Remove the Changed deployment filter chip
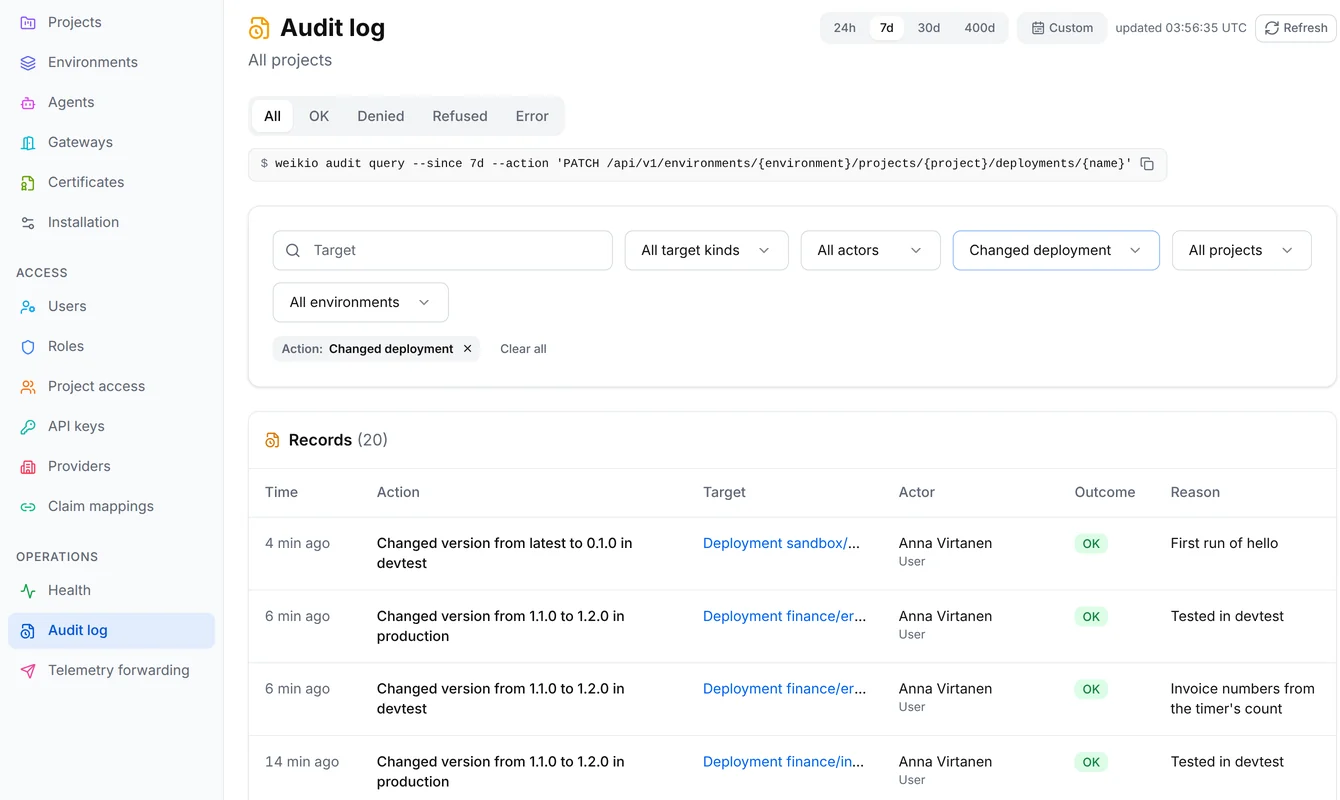The width and height of the screenshot is (1340, 800). pyautogui.click(x=467, y=349)
